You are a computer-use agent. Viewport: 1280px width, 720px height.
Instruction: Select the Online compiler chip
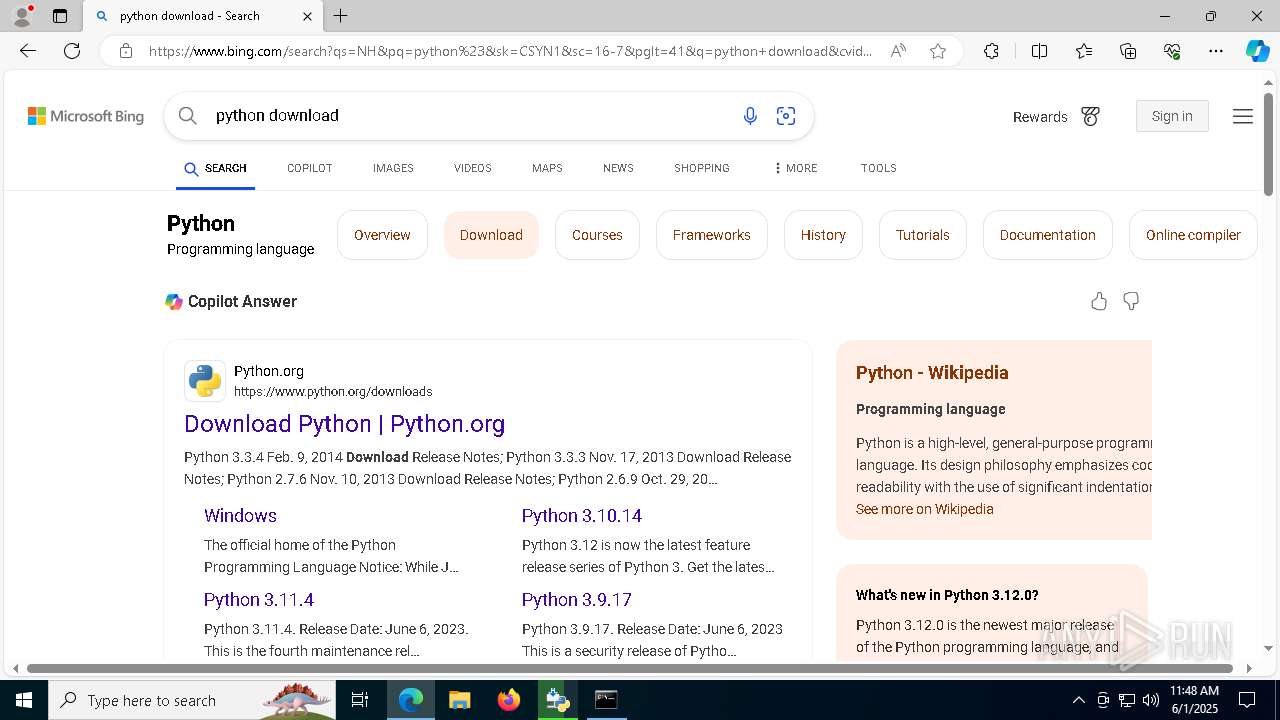pos(1193,235)
